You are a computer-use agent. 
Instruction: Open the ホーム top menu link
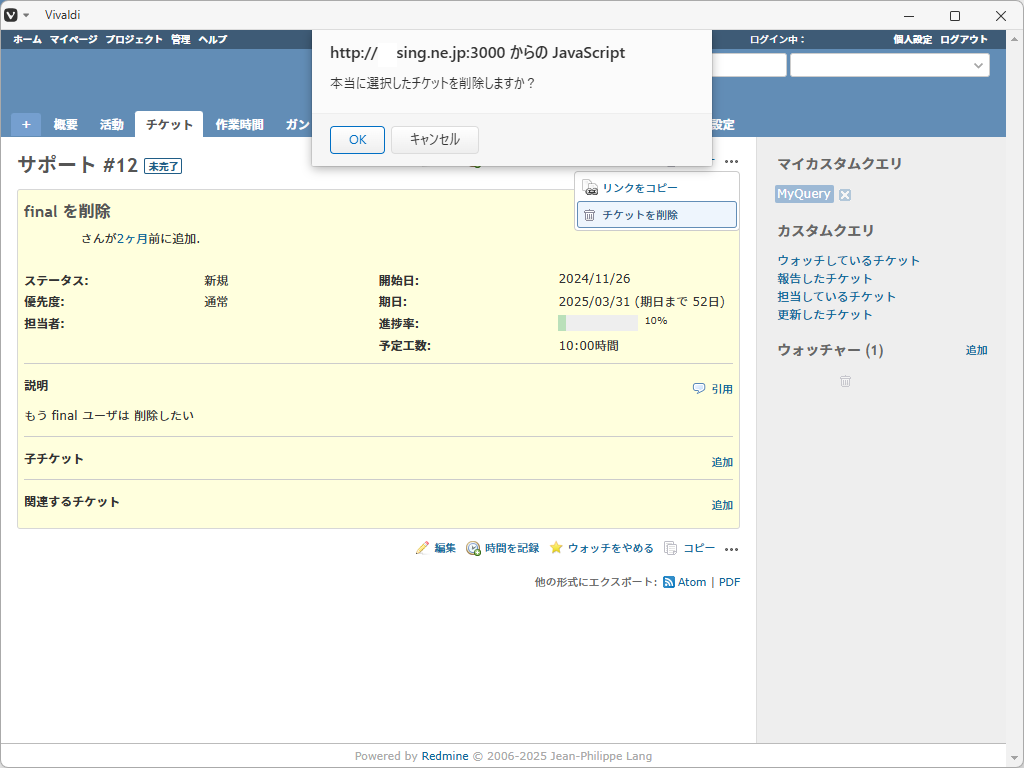(27, 39)
